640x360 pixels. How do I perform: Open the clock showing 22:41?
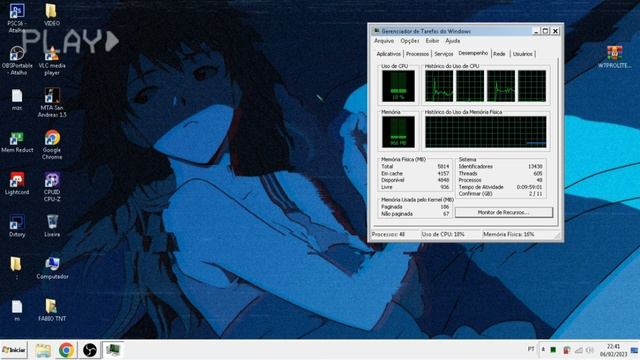tap(613, 350)
